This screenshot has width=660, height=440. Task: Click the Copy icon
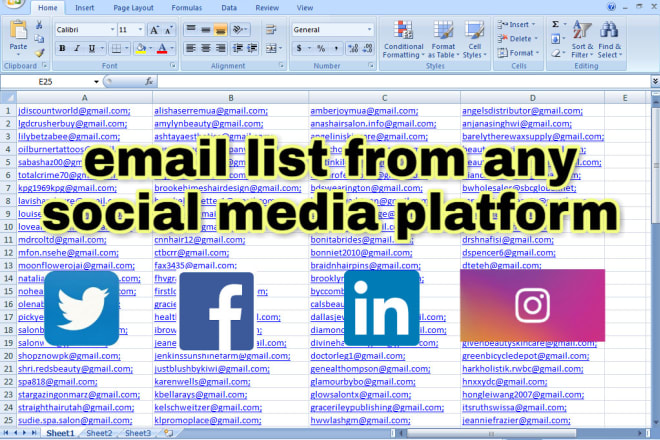[39, 39]
